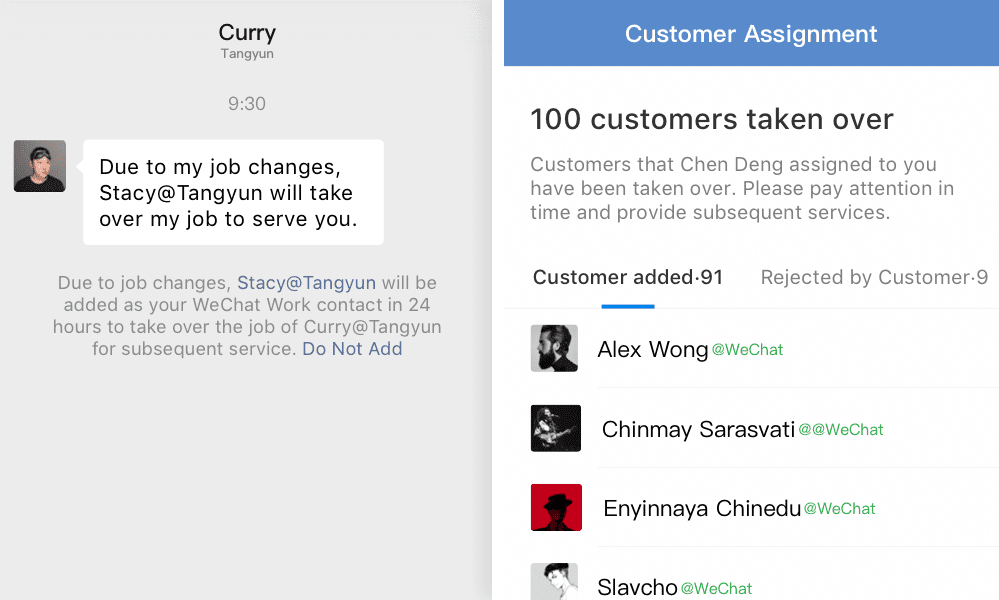Click the Curry chat title
Image resolution: width=999 pixels, height=600 pixels.
(247, 32)
